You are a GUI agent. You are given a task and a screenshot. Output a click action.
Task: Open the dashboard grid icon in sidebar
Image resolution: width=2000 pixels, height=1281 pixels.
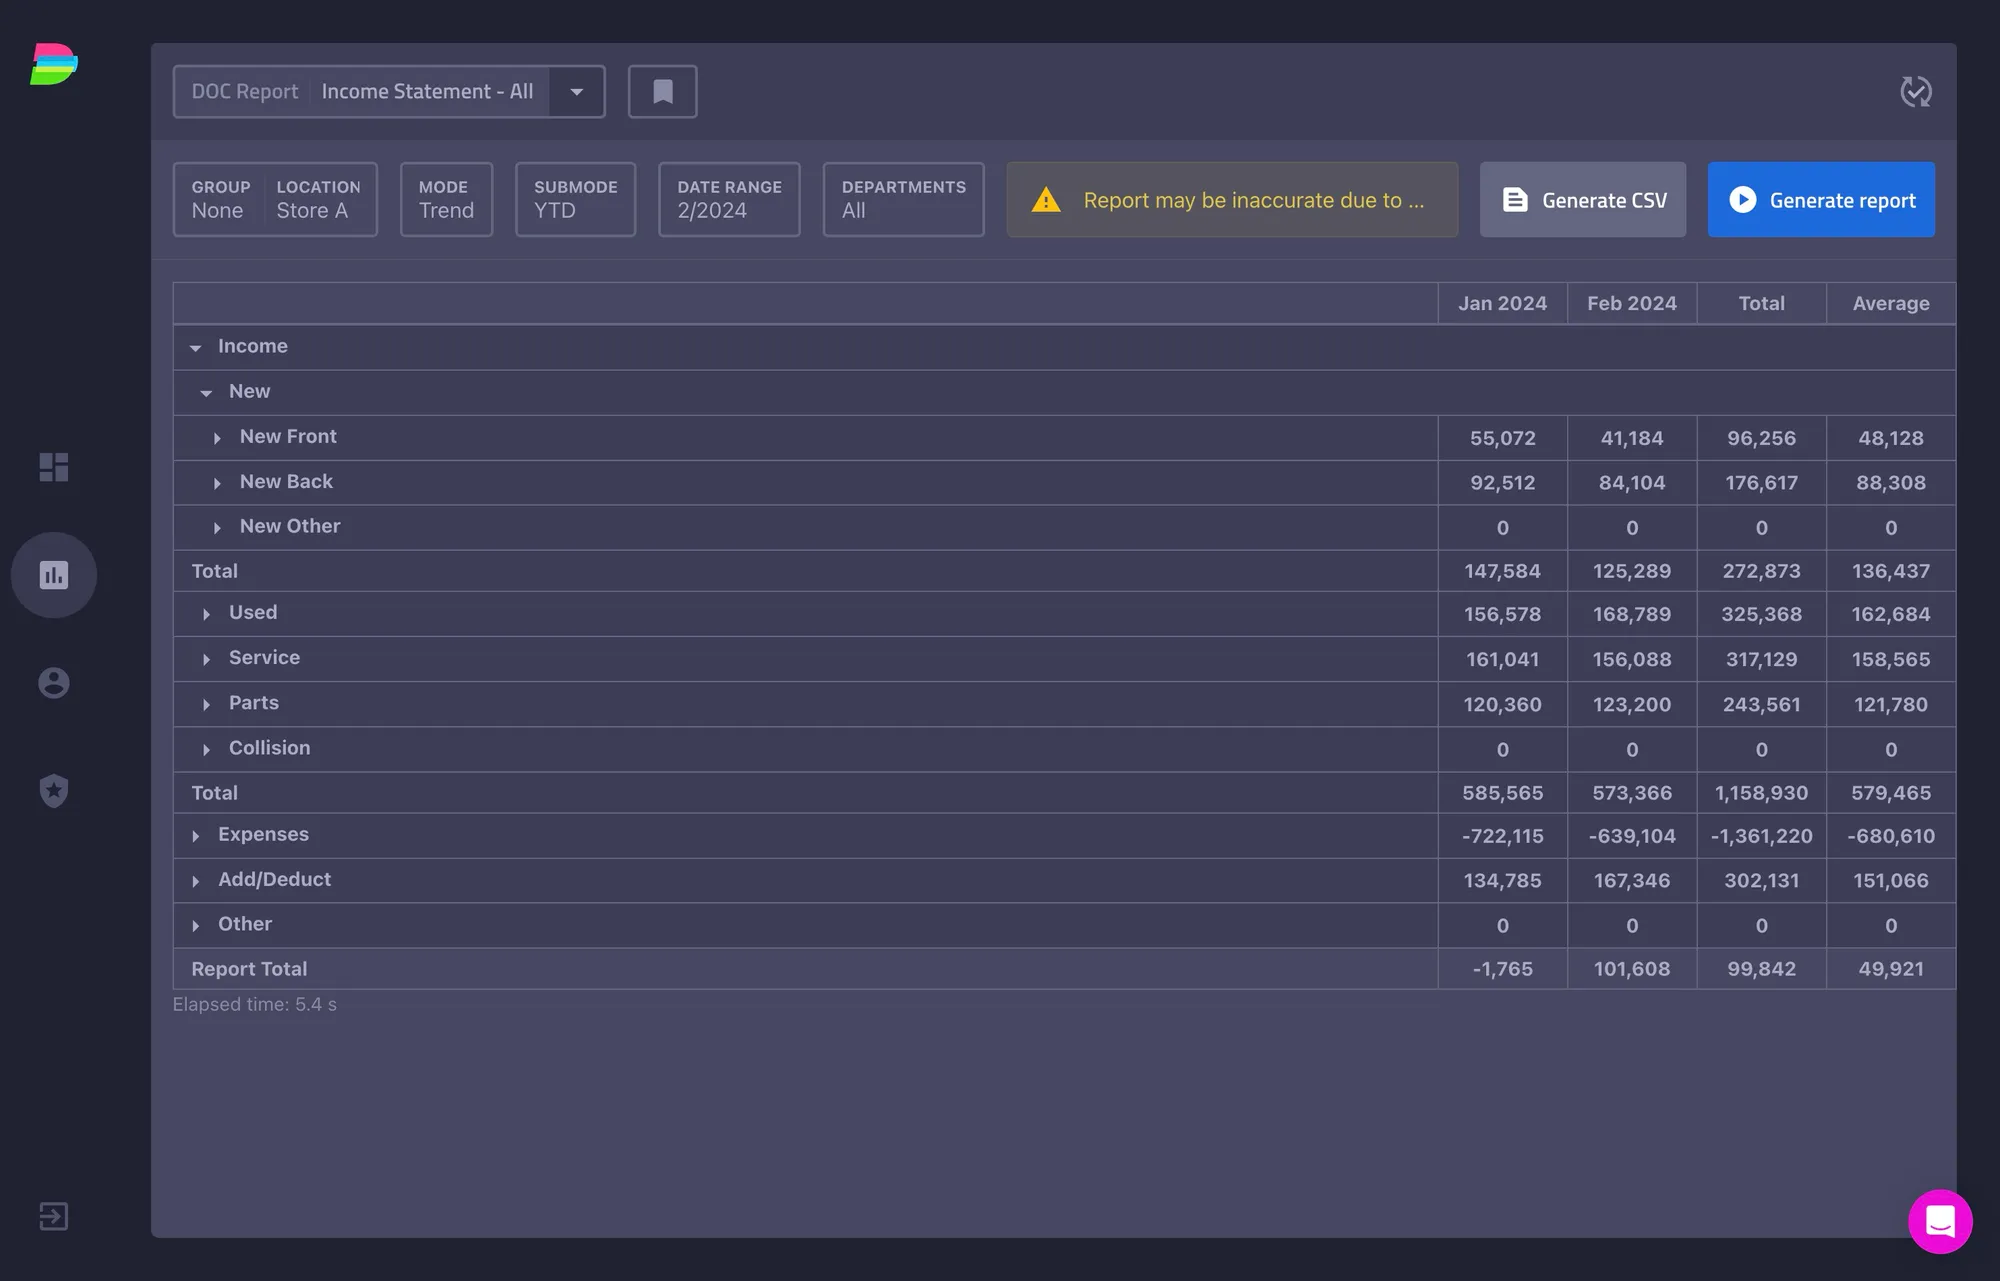click(x=54, y=467)
